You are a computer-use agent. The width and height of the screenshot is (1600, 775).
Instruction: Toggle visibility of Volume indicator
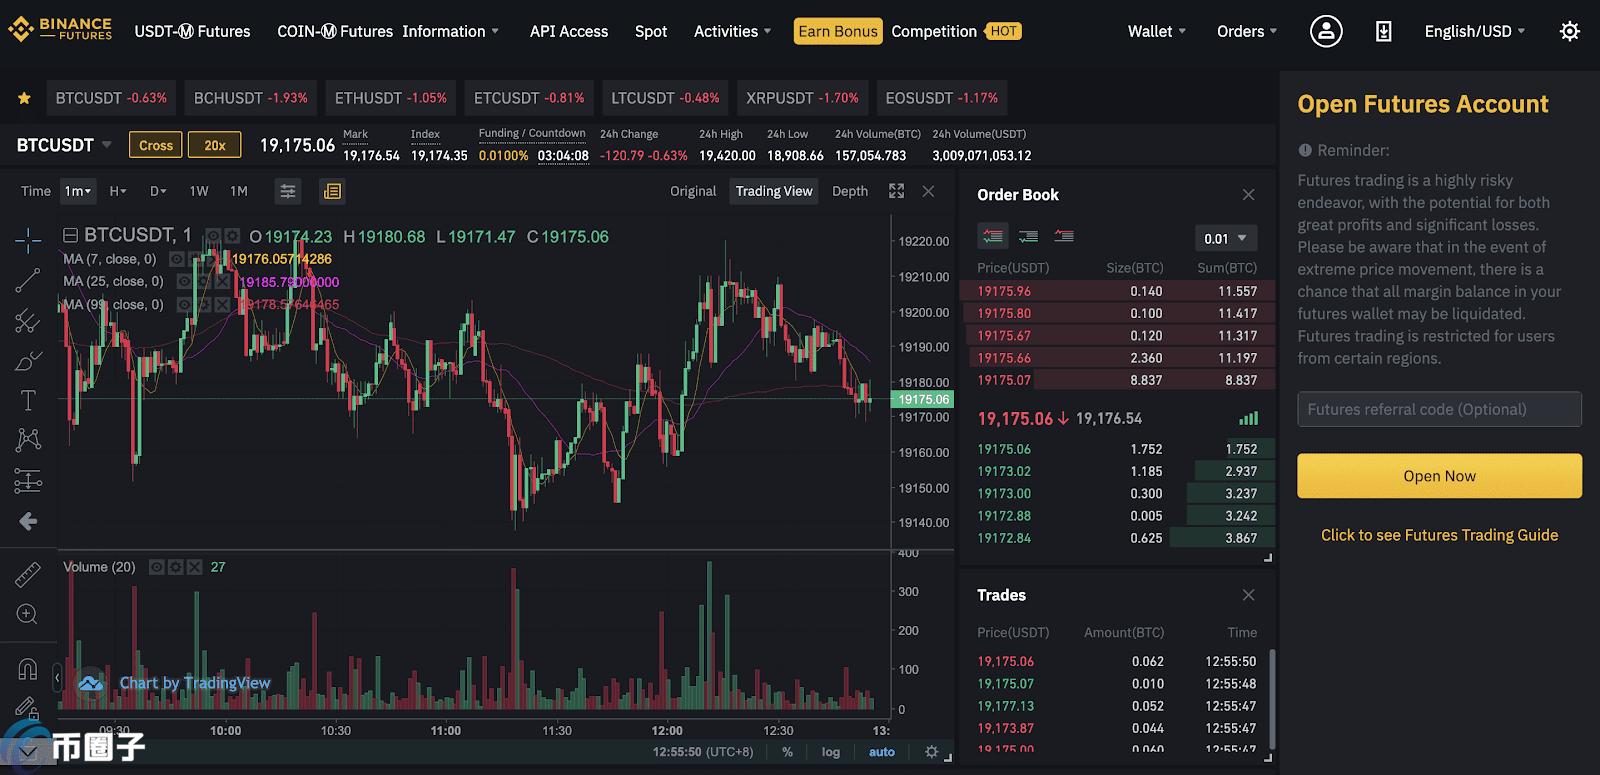[x=157, y=567]
